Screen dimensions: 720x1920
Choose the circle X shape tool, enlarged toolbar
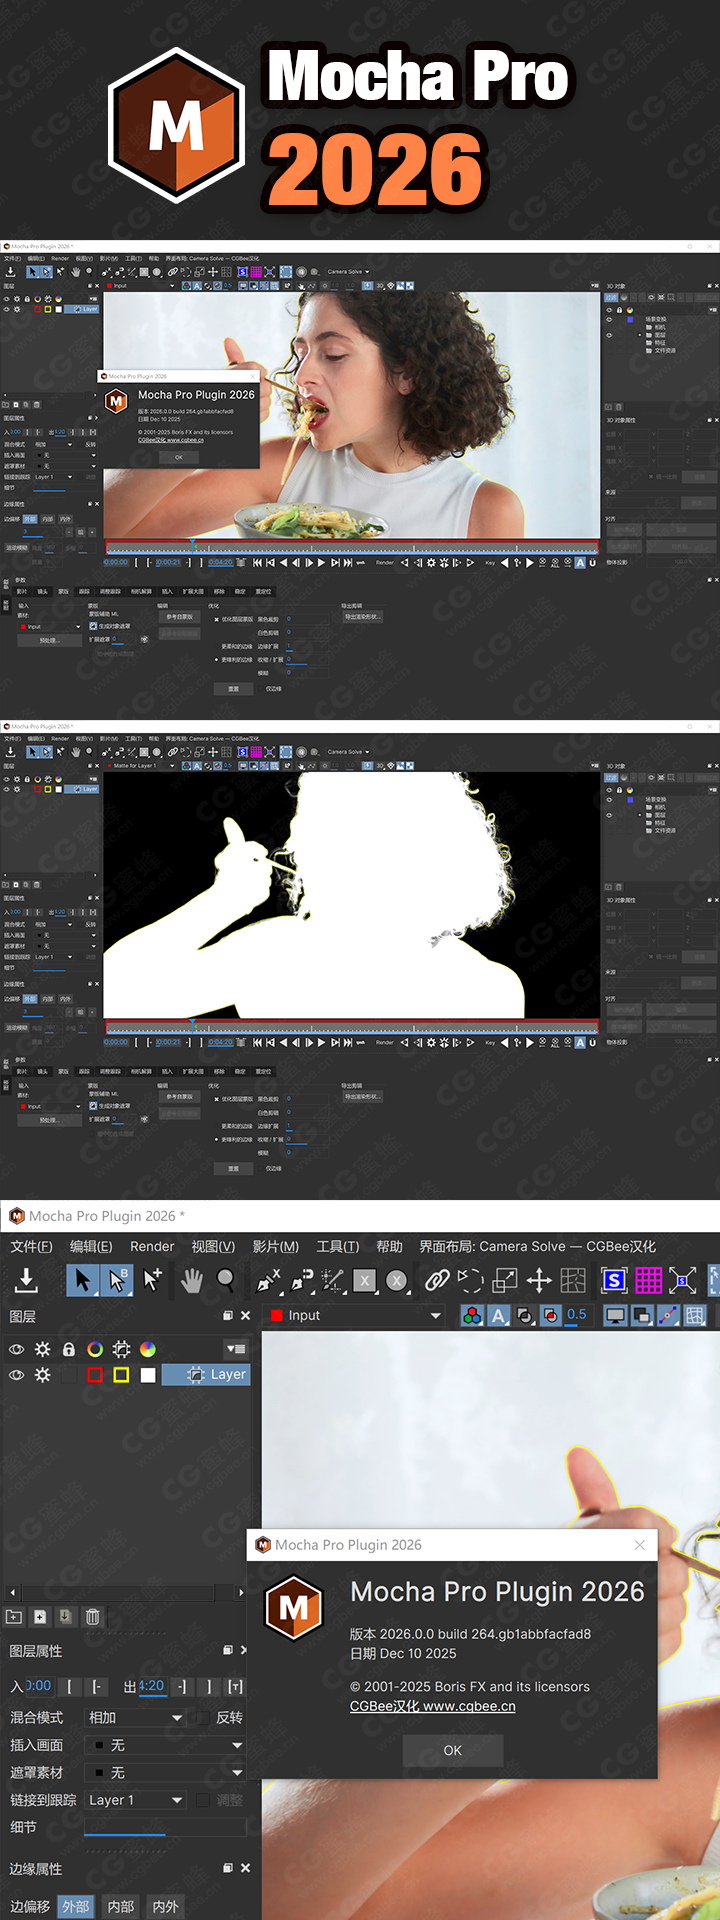(397, 1280)
